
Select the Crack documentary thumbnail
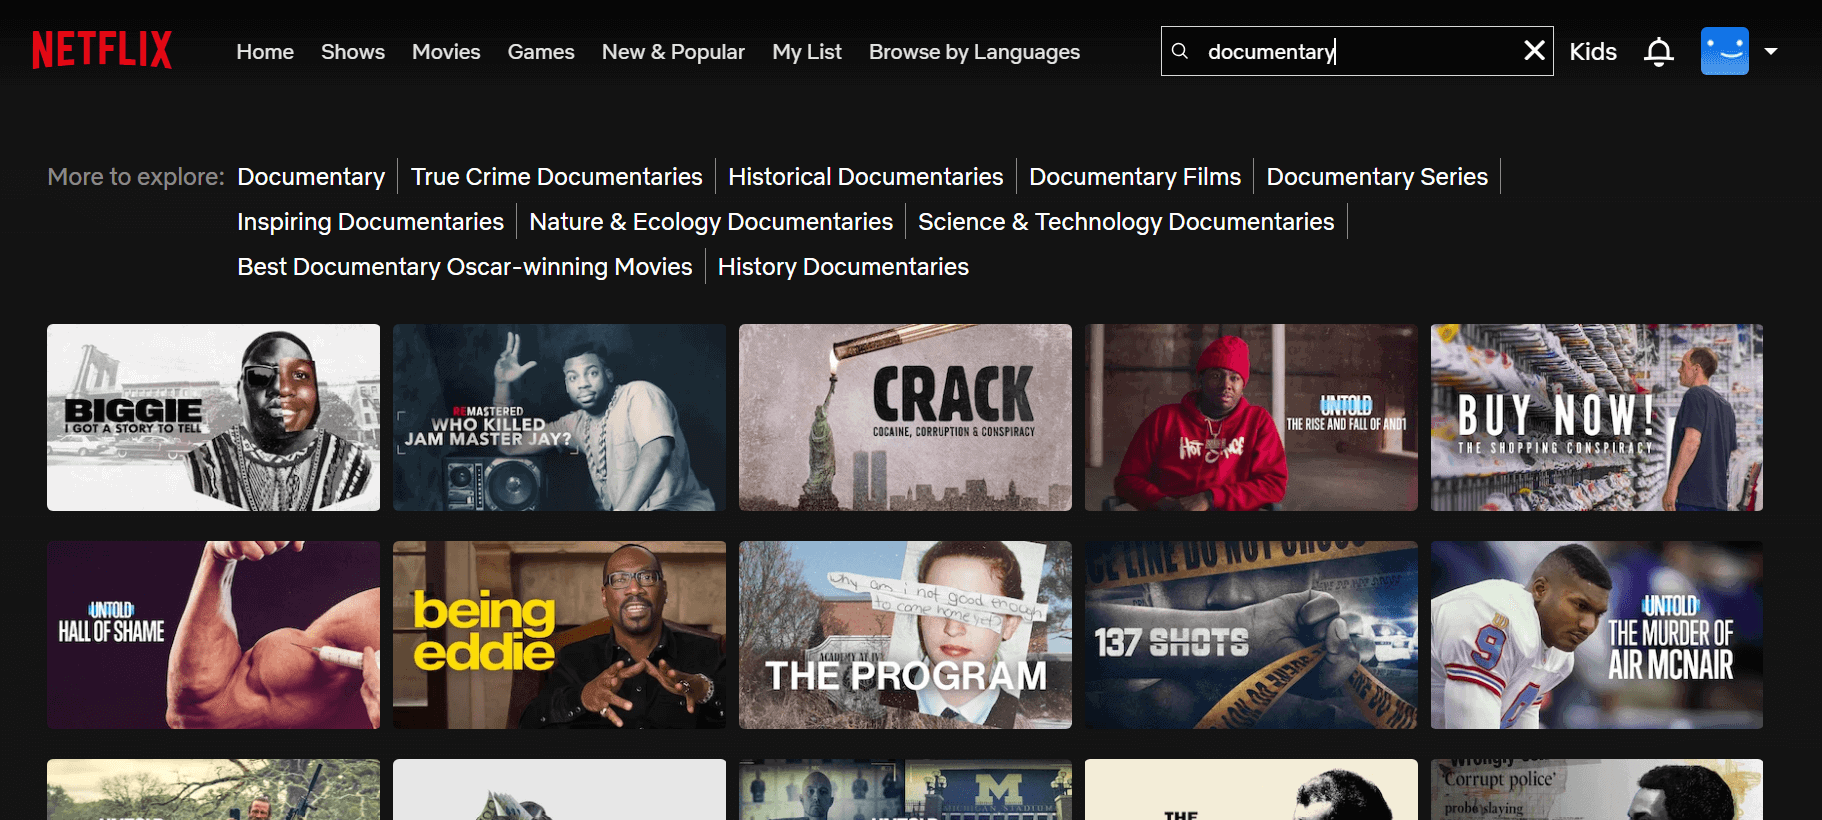click(904, 417)
